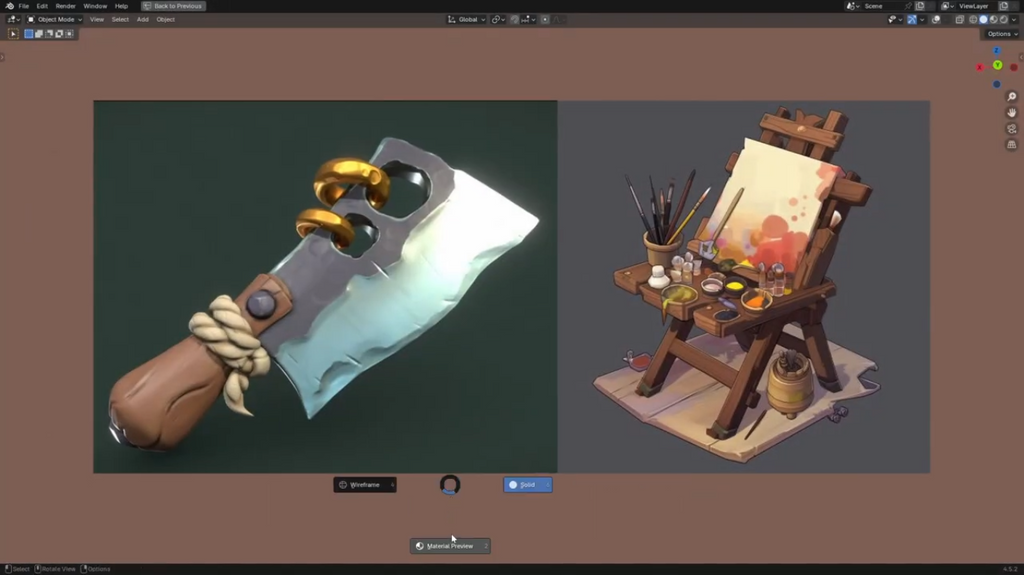Select the tweak select tool icon
The height and width of the screenshot is (575, 1024).
(13, 34)
